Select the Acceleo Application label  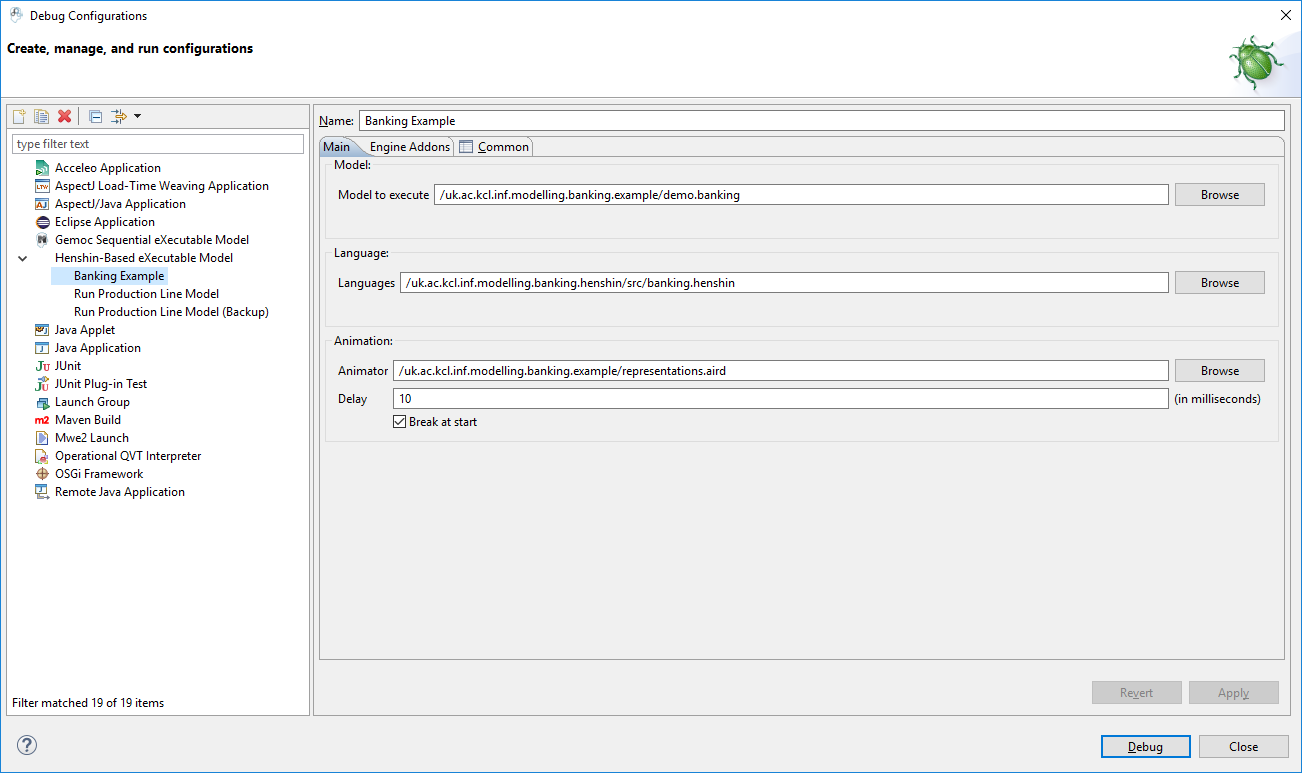coord(108,168)
